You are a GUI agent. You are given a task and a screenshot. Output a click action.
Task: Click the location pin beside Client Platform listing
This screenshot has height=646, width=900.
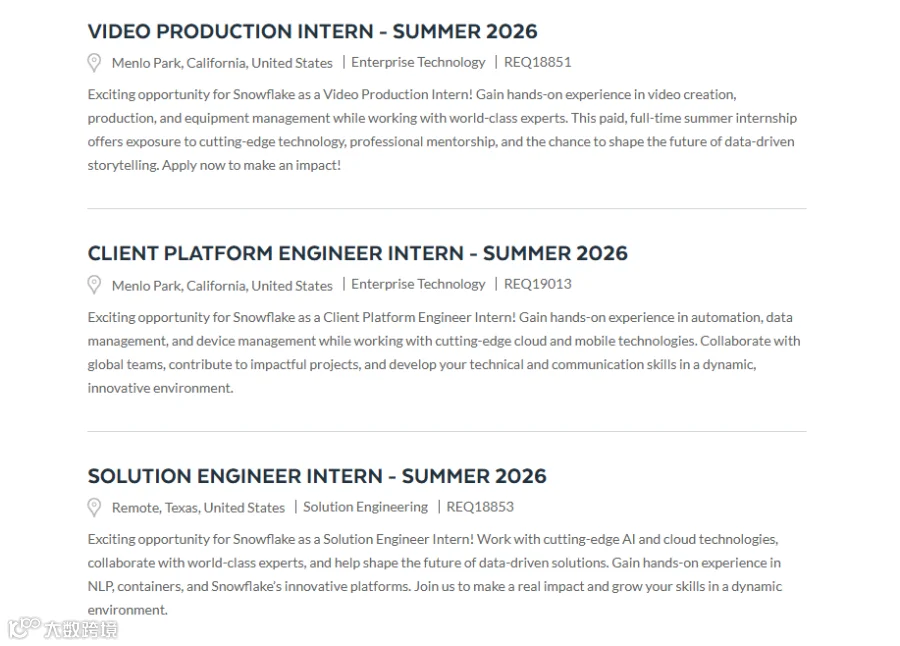(x=94, y=285)
